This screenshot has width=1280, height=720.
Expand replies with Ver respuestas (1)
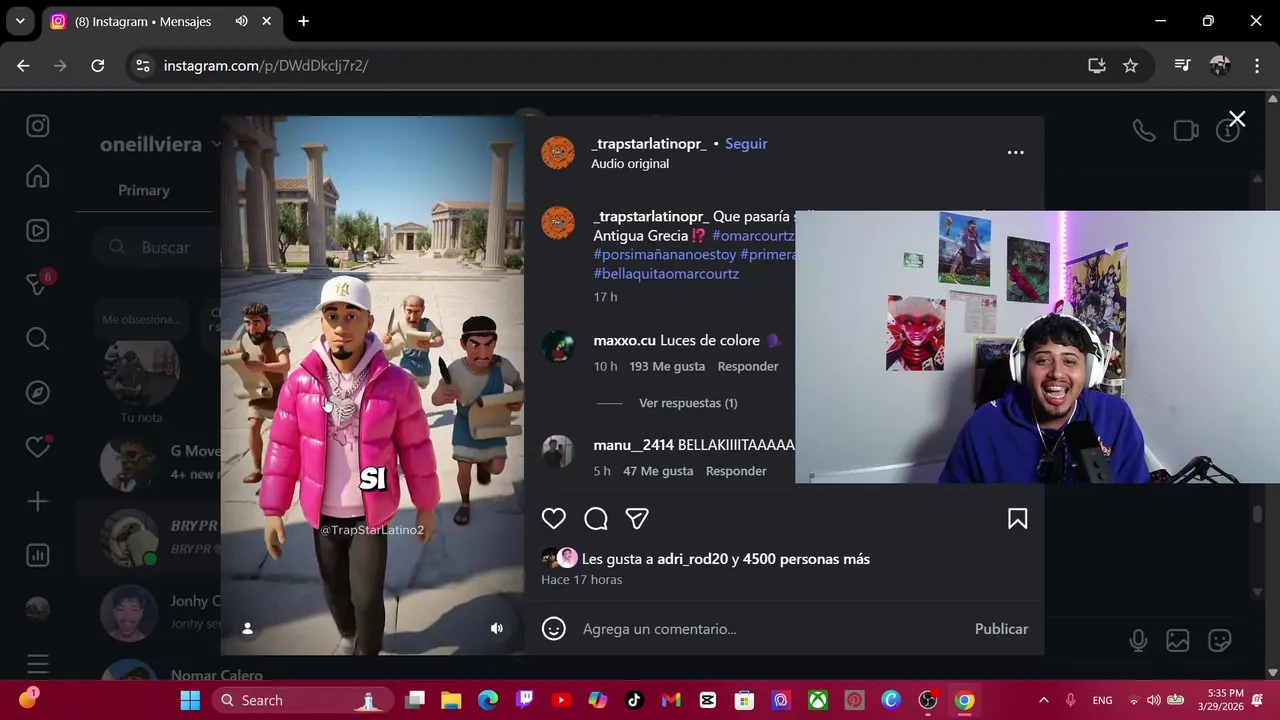click(688, 403)
